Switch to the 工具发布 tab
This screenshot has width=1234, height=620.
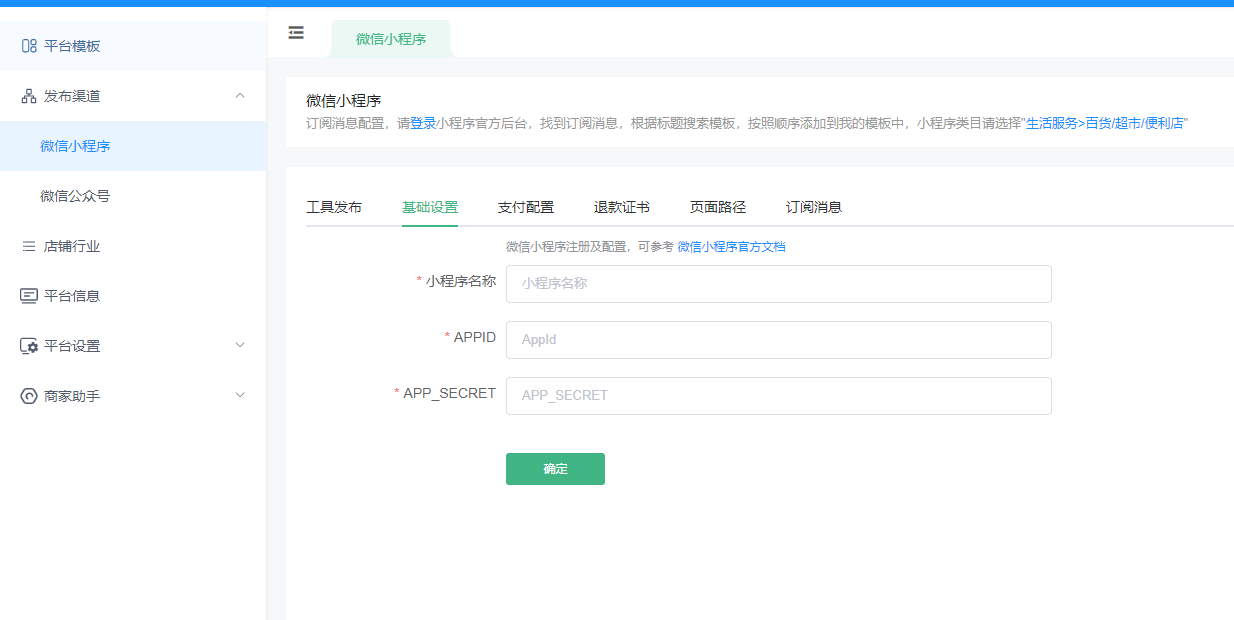[x=334, y=207]
